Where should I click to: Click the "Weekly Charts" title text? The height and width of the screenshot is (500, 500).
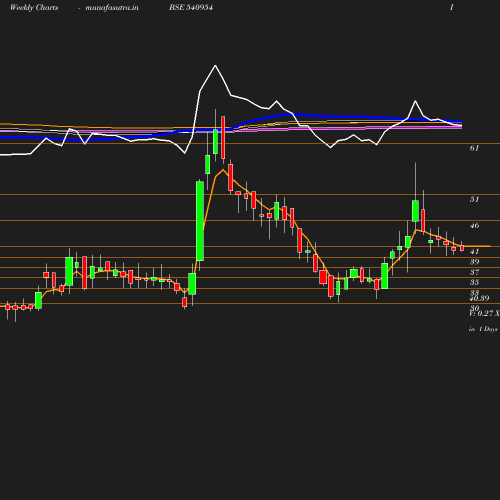pos(34,8)
